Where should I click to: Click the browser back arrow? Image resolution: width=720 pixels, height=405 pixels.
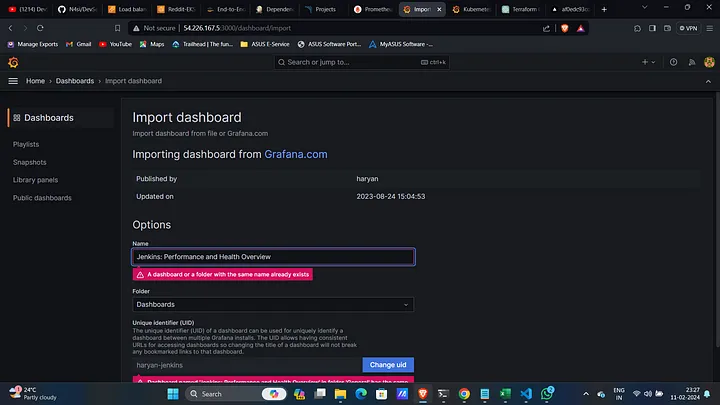coord(10,28)
